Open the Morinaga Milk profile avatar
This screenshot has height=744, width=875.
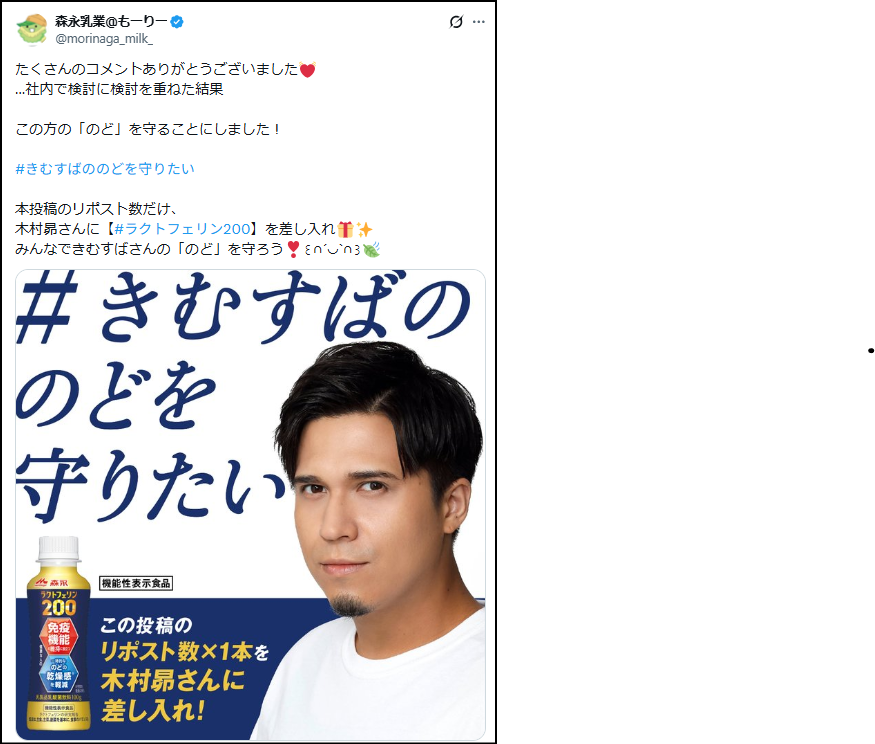[x=32, y=30]
